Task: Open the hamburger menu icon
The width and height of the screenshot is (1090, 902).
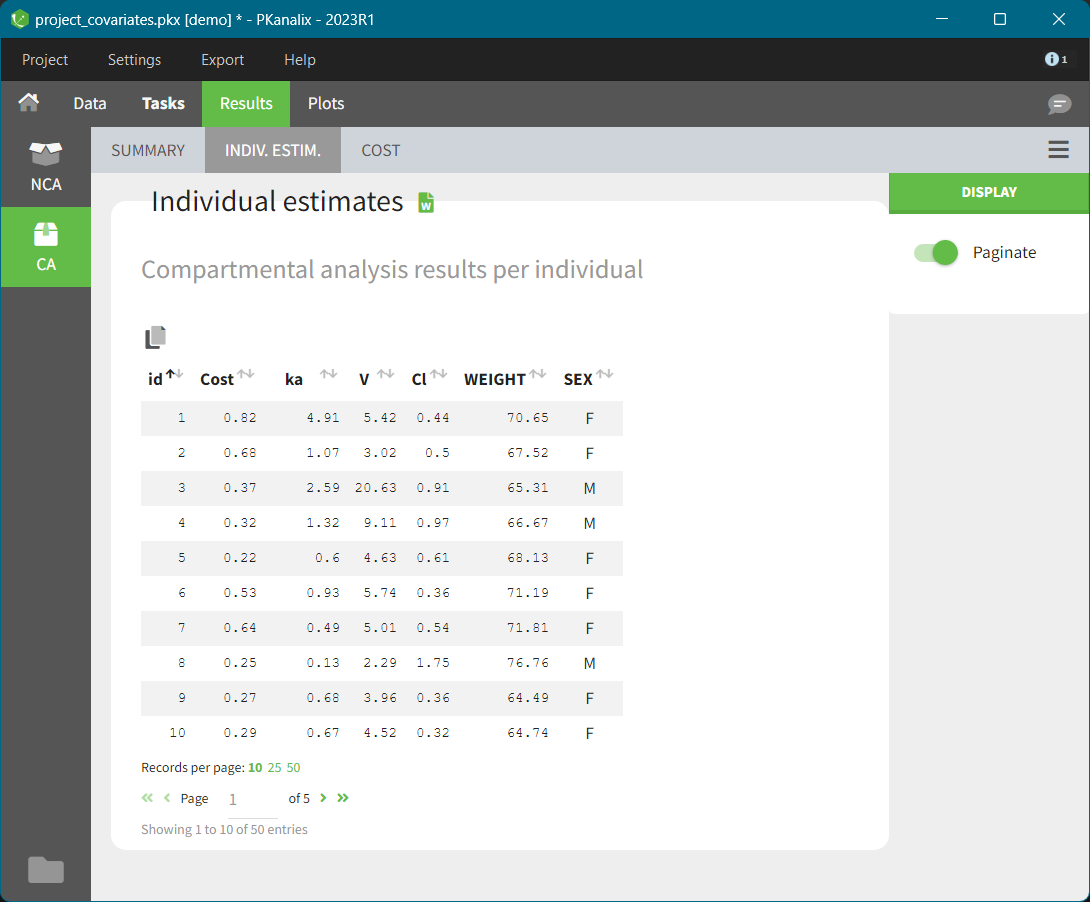Action: [x=1058, y=150]
